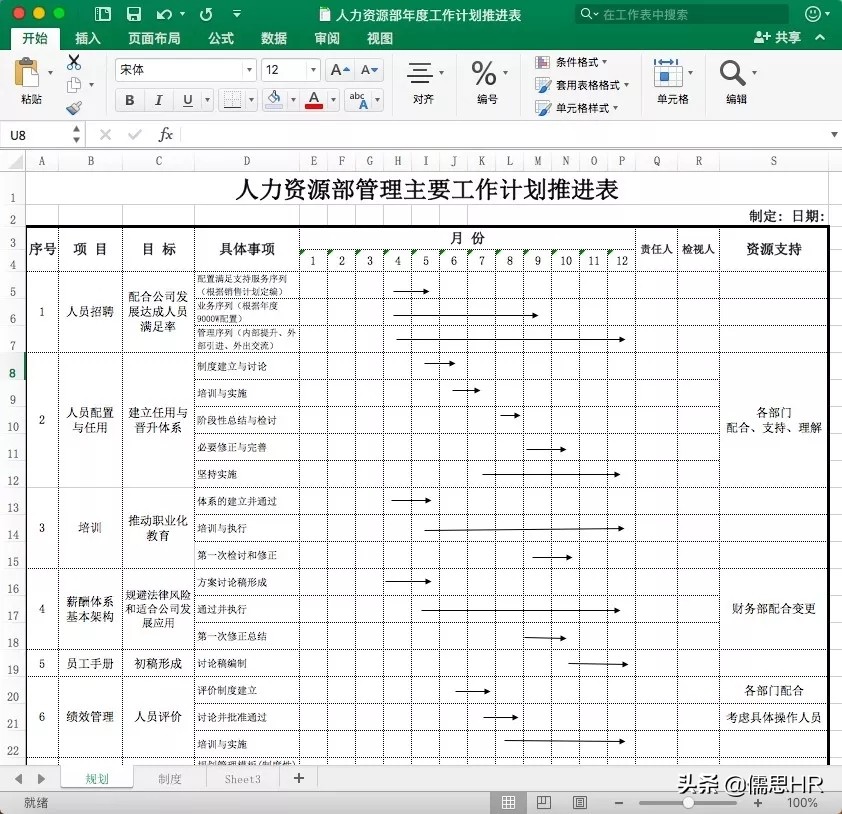Switch to the 数据 ribbon tab
The width and height of the screenshot is (842, 814).
click(273, 37)
